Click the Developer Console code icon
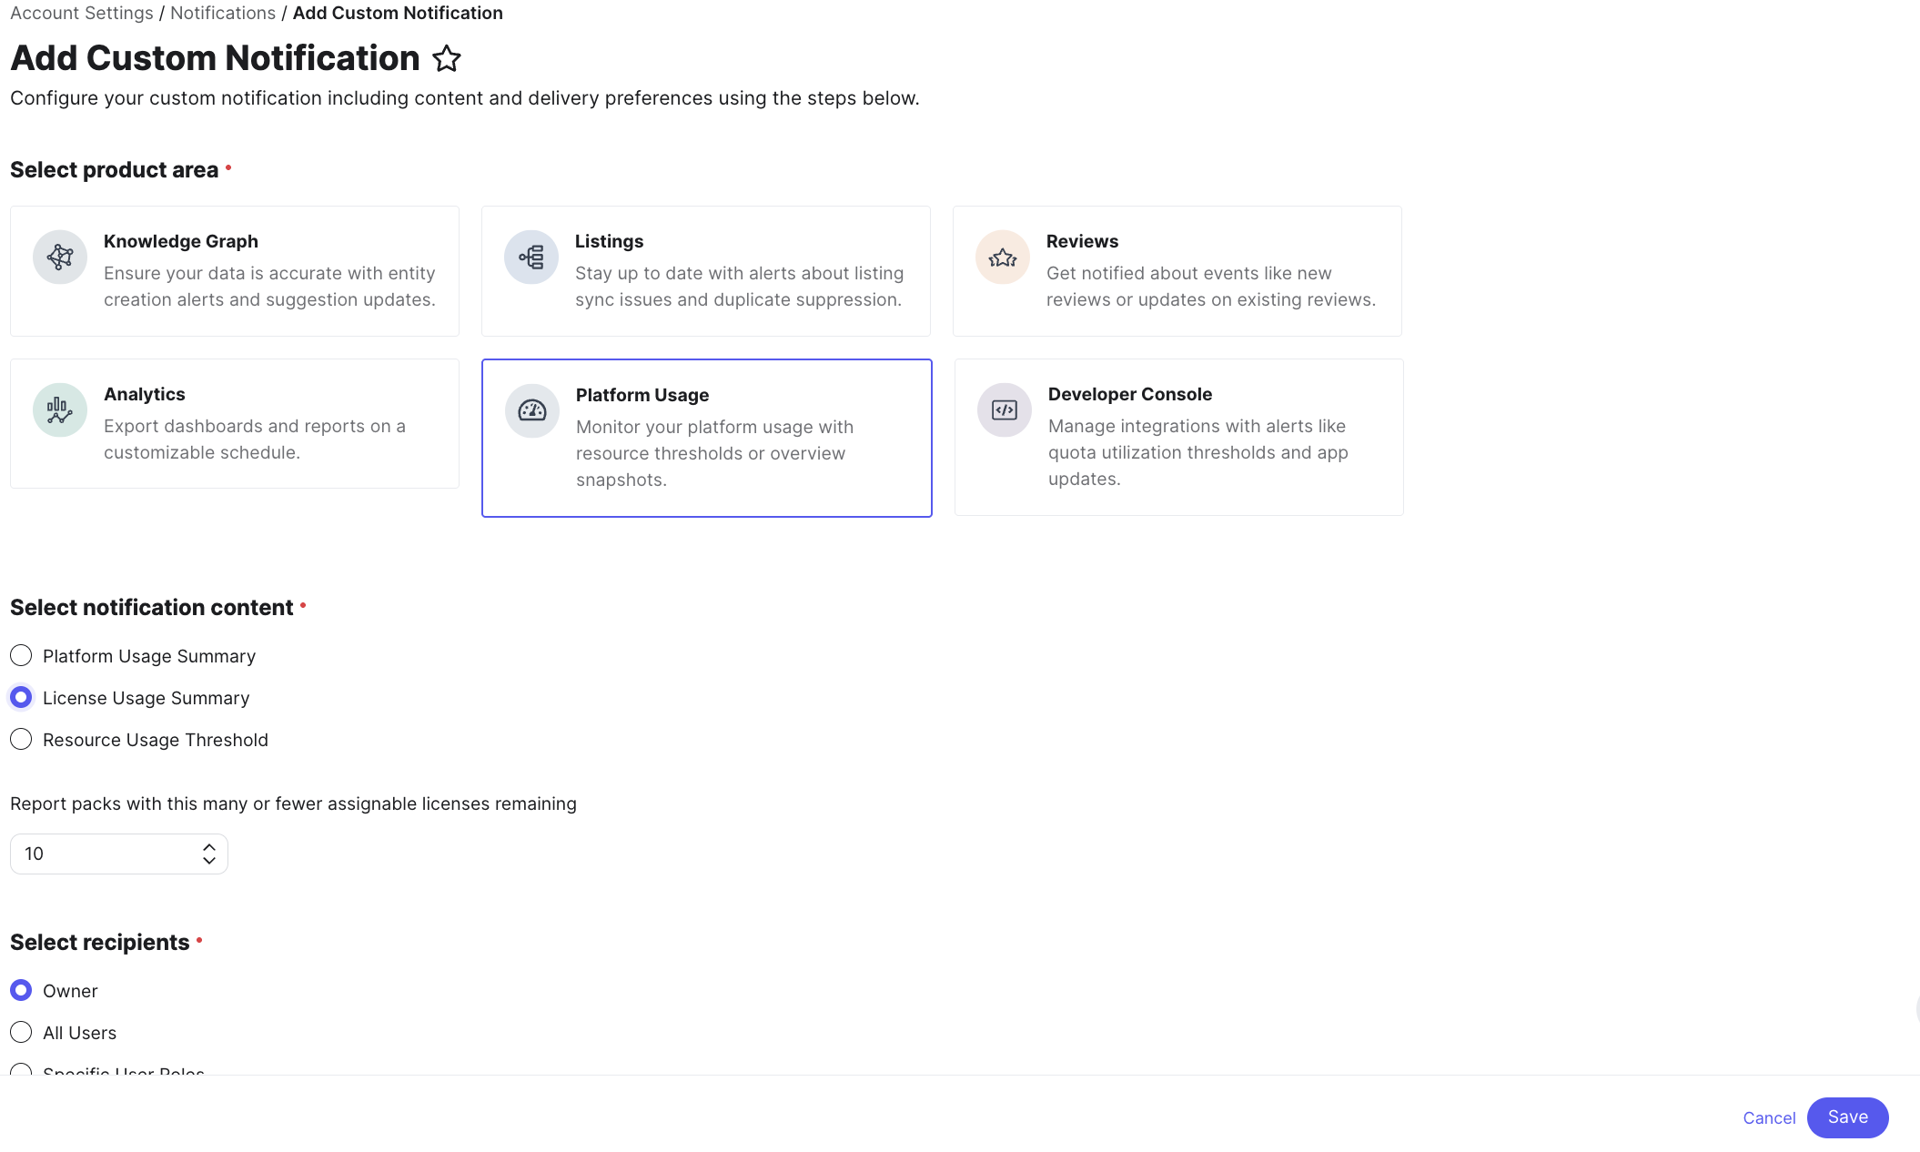1920x1152 pixels. point(1004,410)
